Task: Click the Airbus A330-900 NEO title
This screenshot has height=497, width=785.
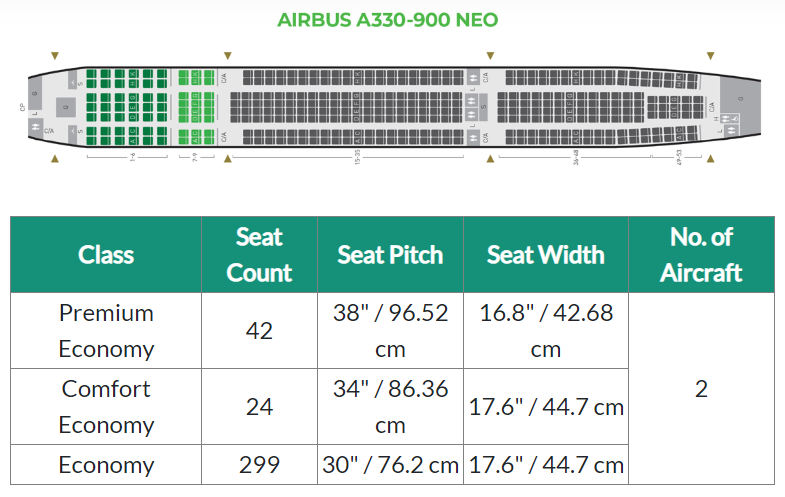Action: coord(387,20)
